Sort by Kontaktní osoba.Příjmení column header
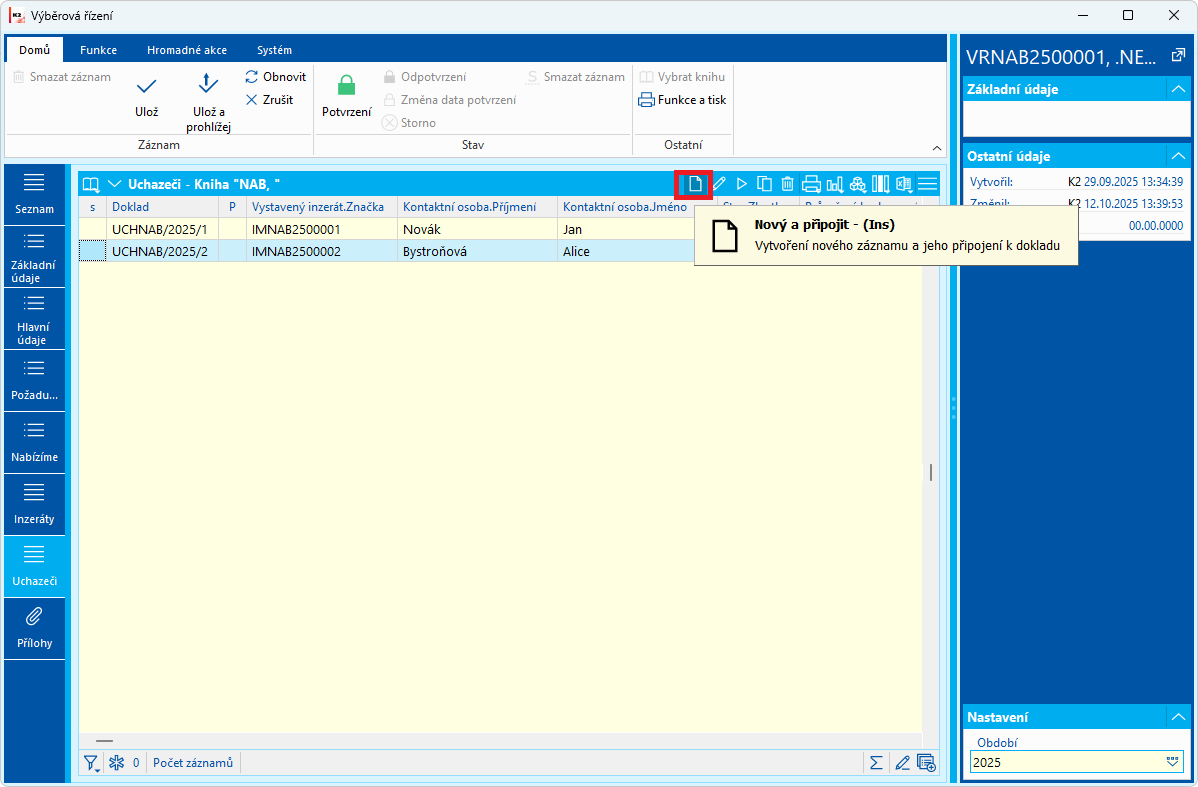The image size is (1198, 787). tap(478, 207)
